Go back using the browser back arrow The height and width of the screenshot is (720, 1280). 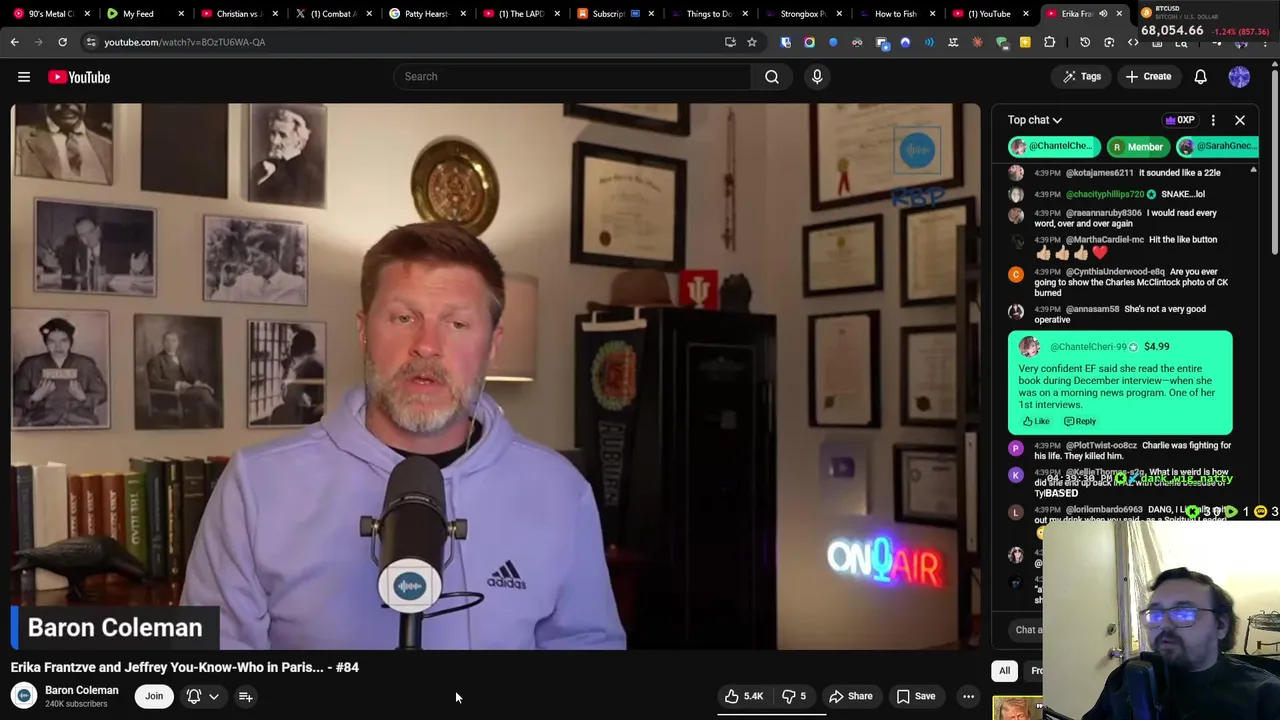(14, 42)
